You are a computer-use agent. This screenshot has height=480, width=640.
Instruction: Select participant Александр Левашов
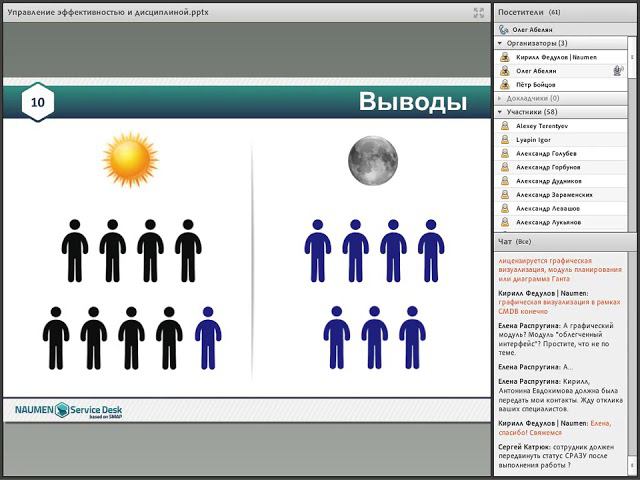[561, 208]
